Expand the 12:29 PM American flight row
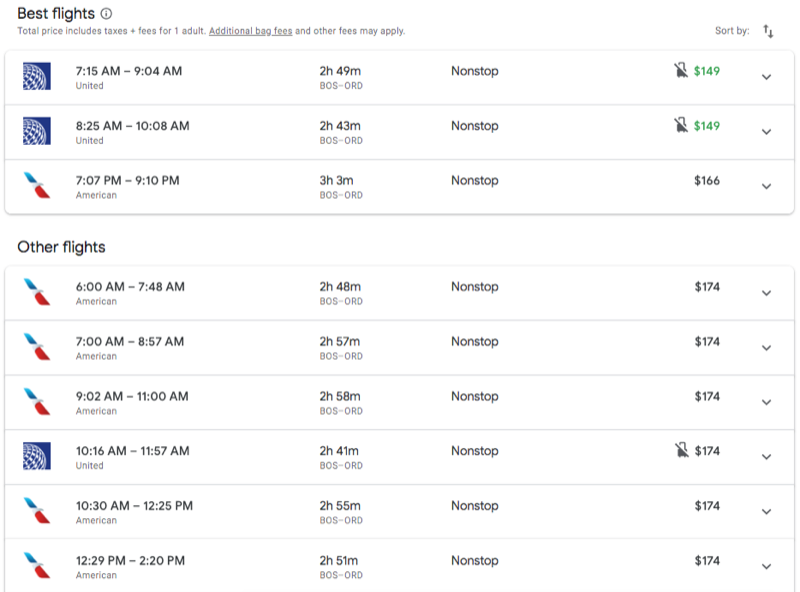This screenshot has width=800, height=592. pyautogui.click(x=766, y=566)
